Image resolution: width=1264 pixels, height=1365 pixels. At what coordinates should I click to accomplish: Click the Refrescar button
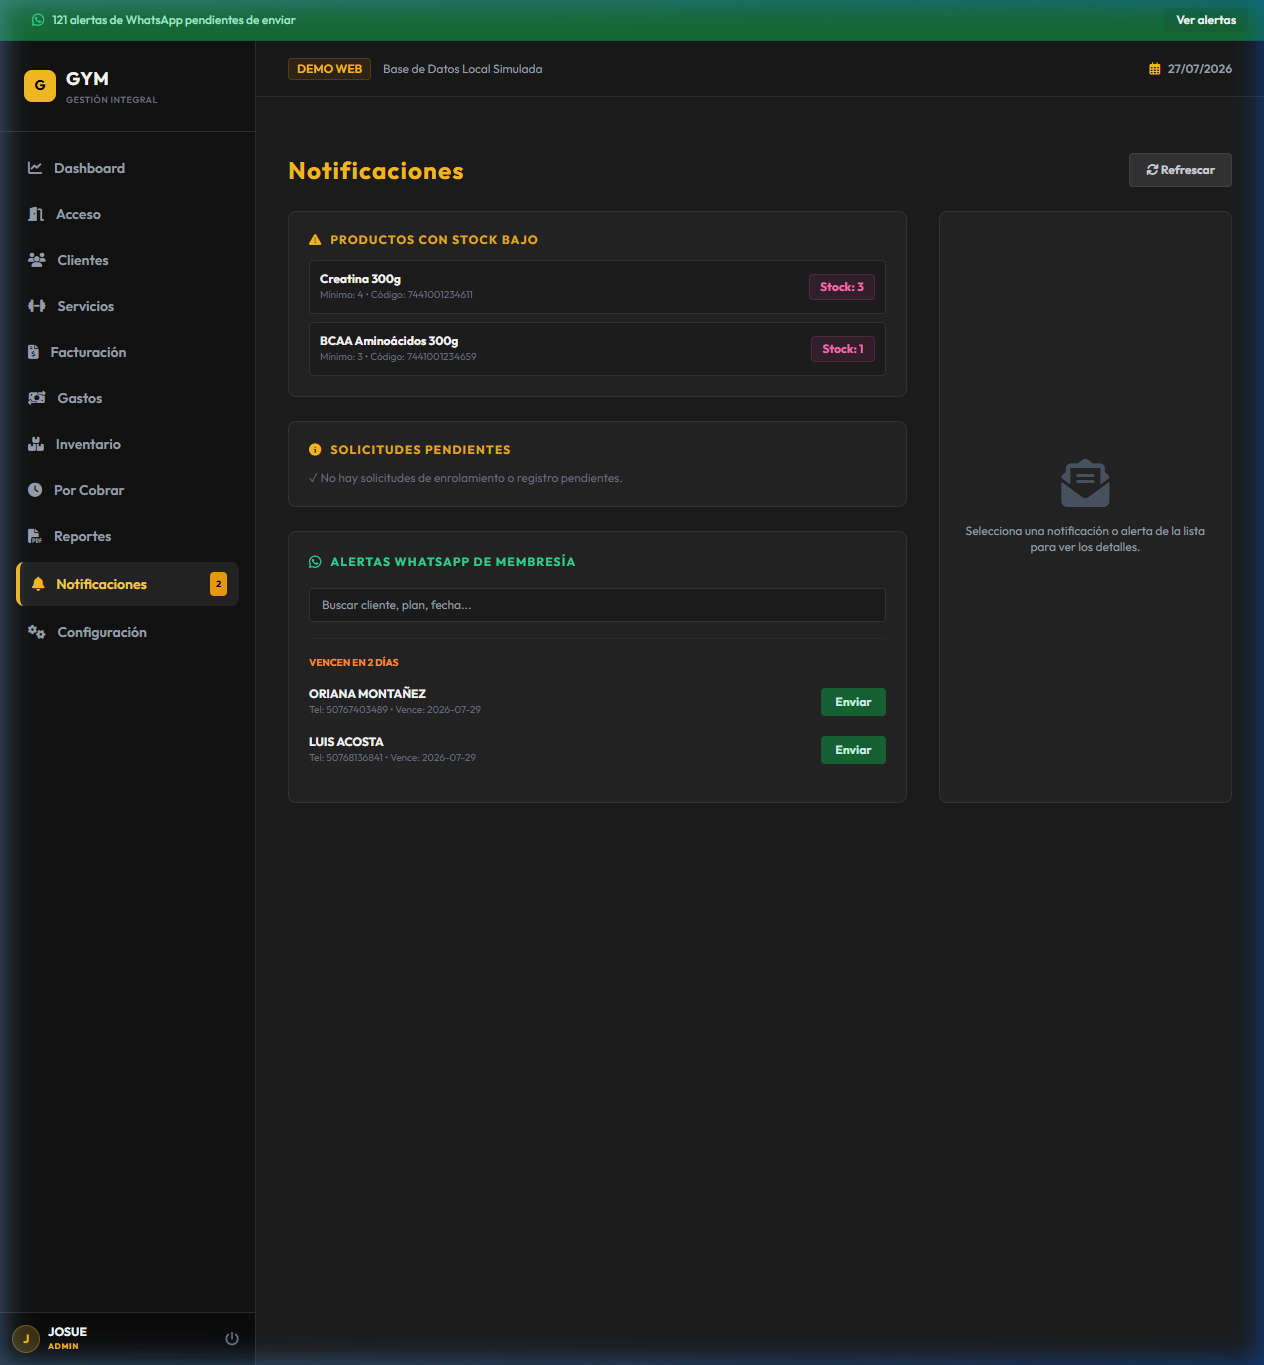(x=1180, y=170)
